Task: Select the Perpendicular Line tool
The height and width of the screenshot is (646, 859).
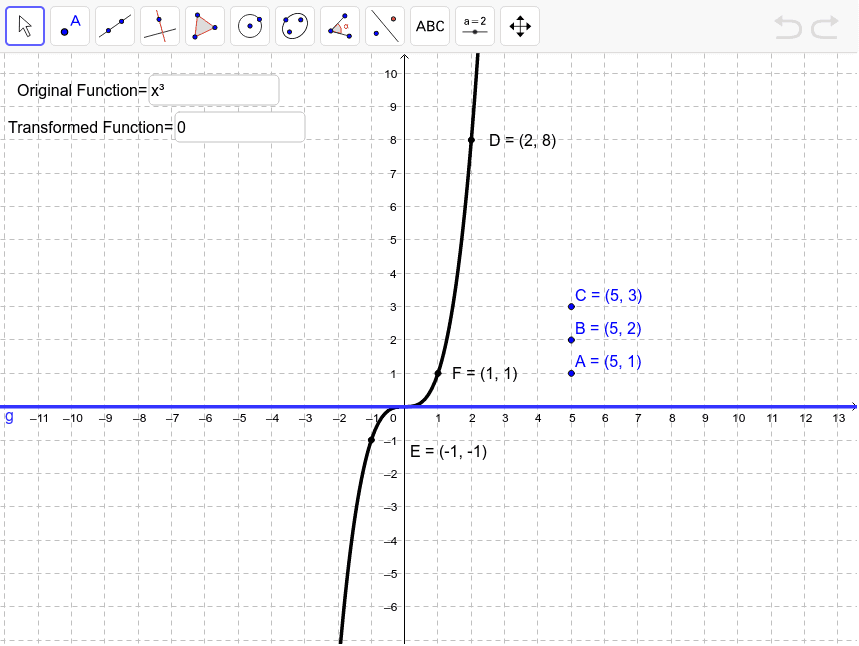Action: [160, 26]
